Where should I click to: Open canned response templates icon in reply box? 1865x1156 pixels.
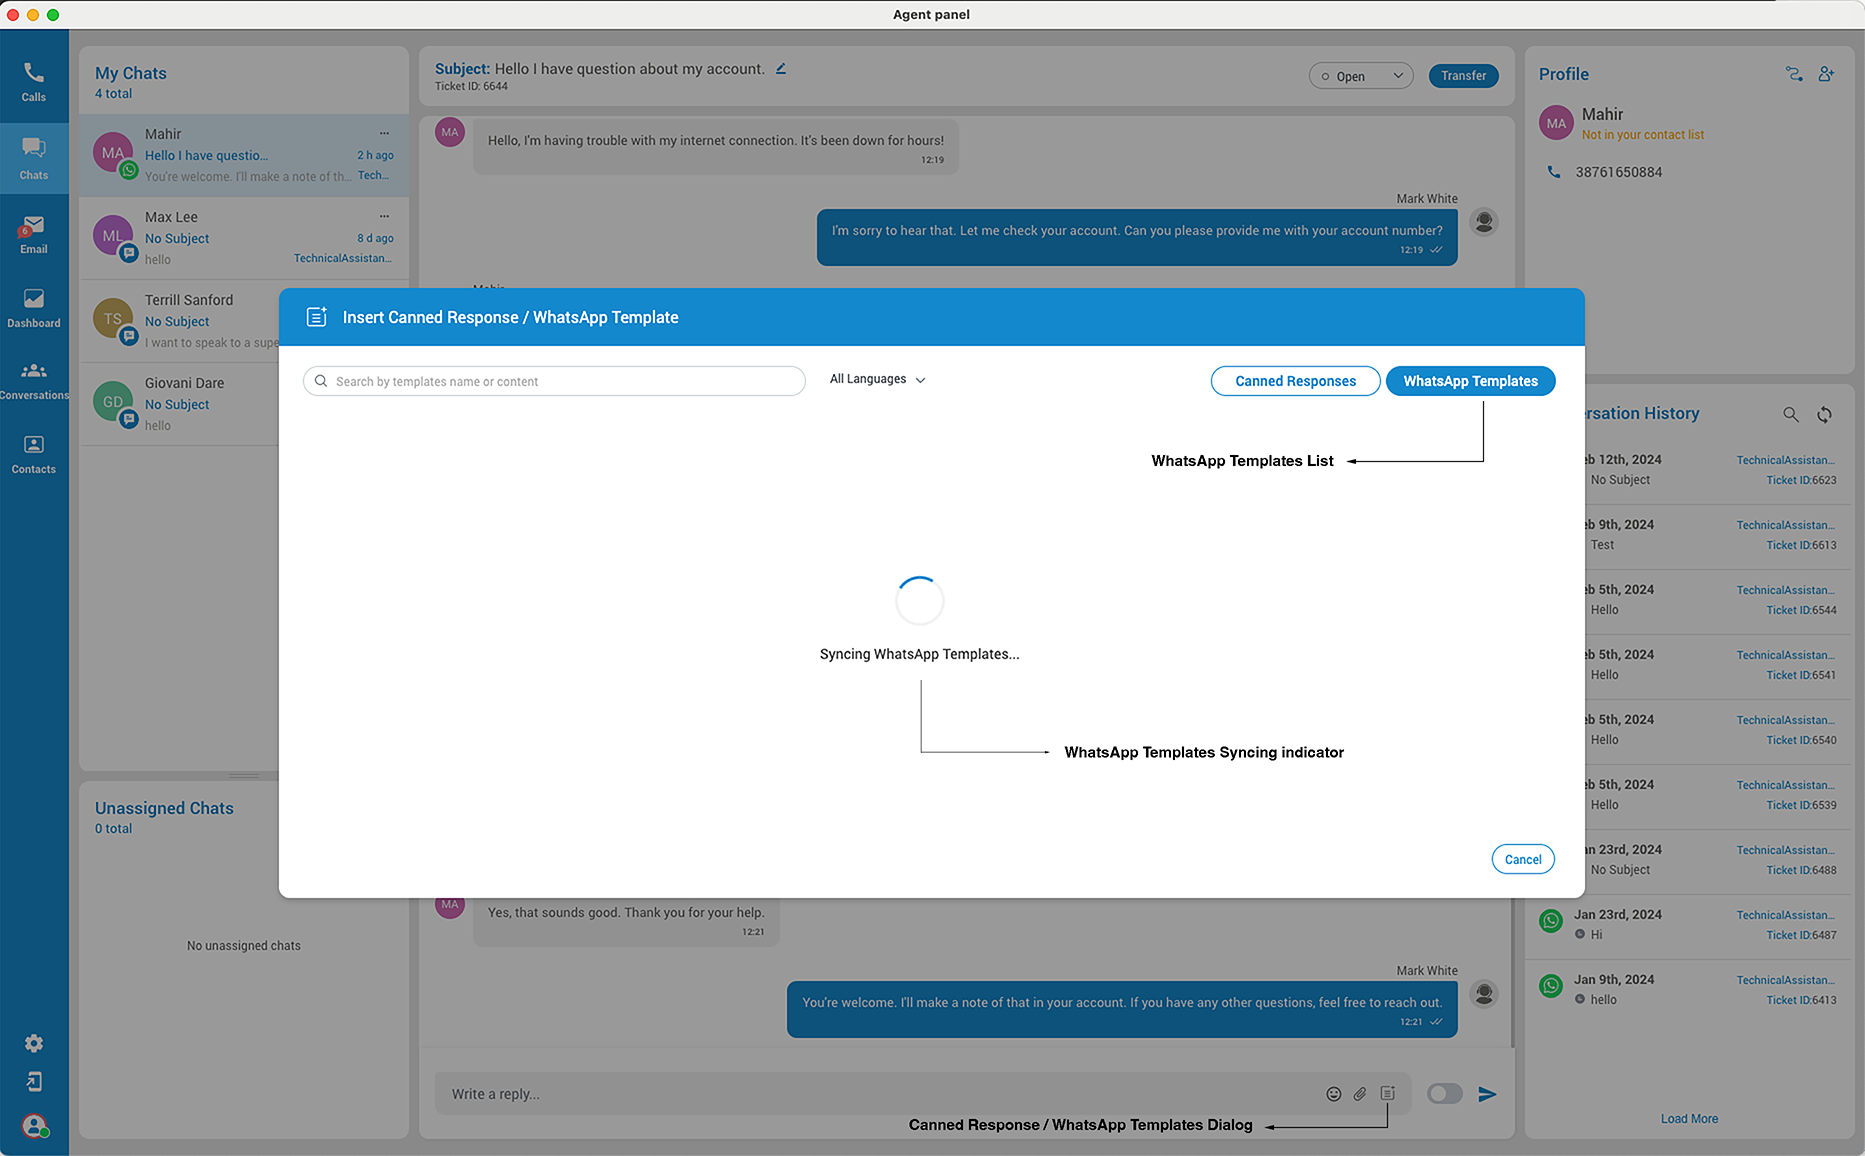(x=1388, y=1093)
